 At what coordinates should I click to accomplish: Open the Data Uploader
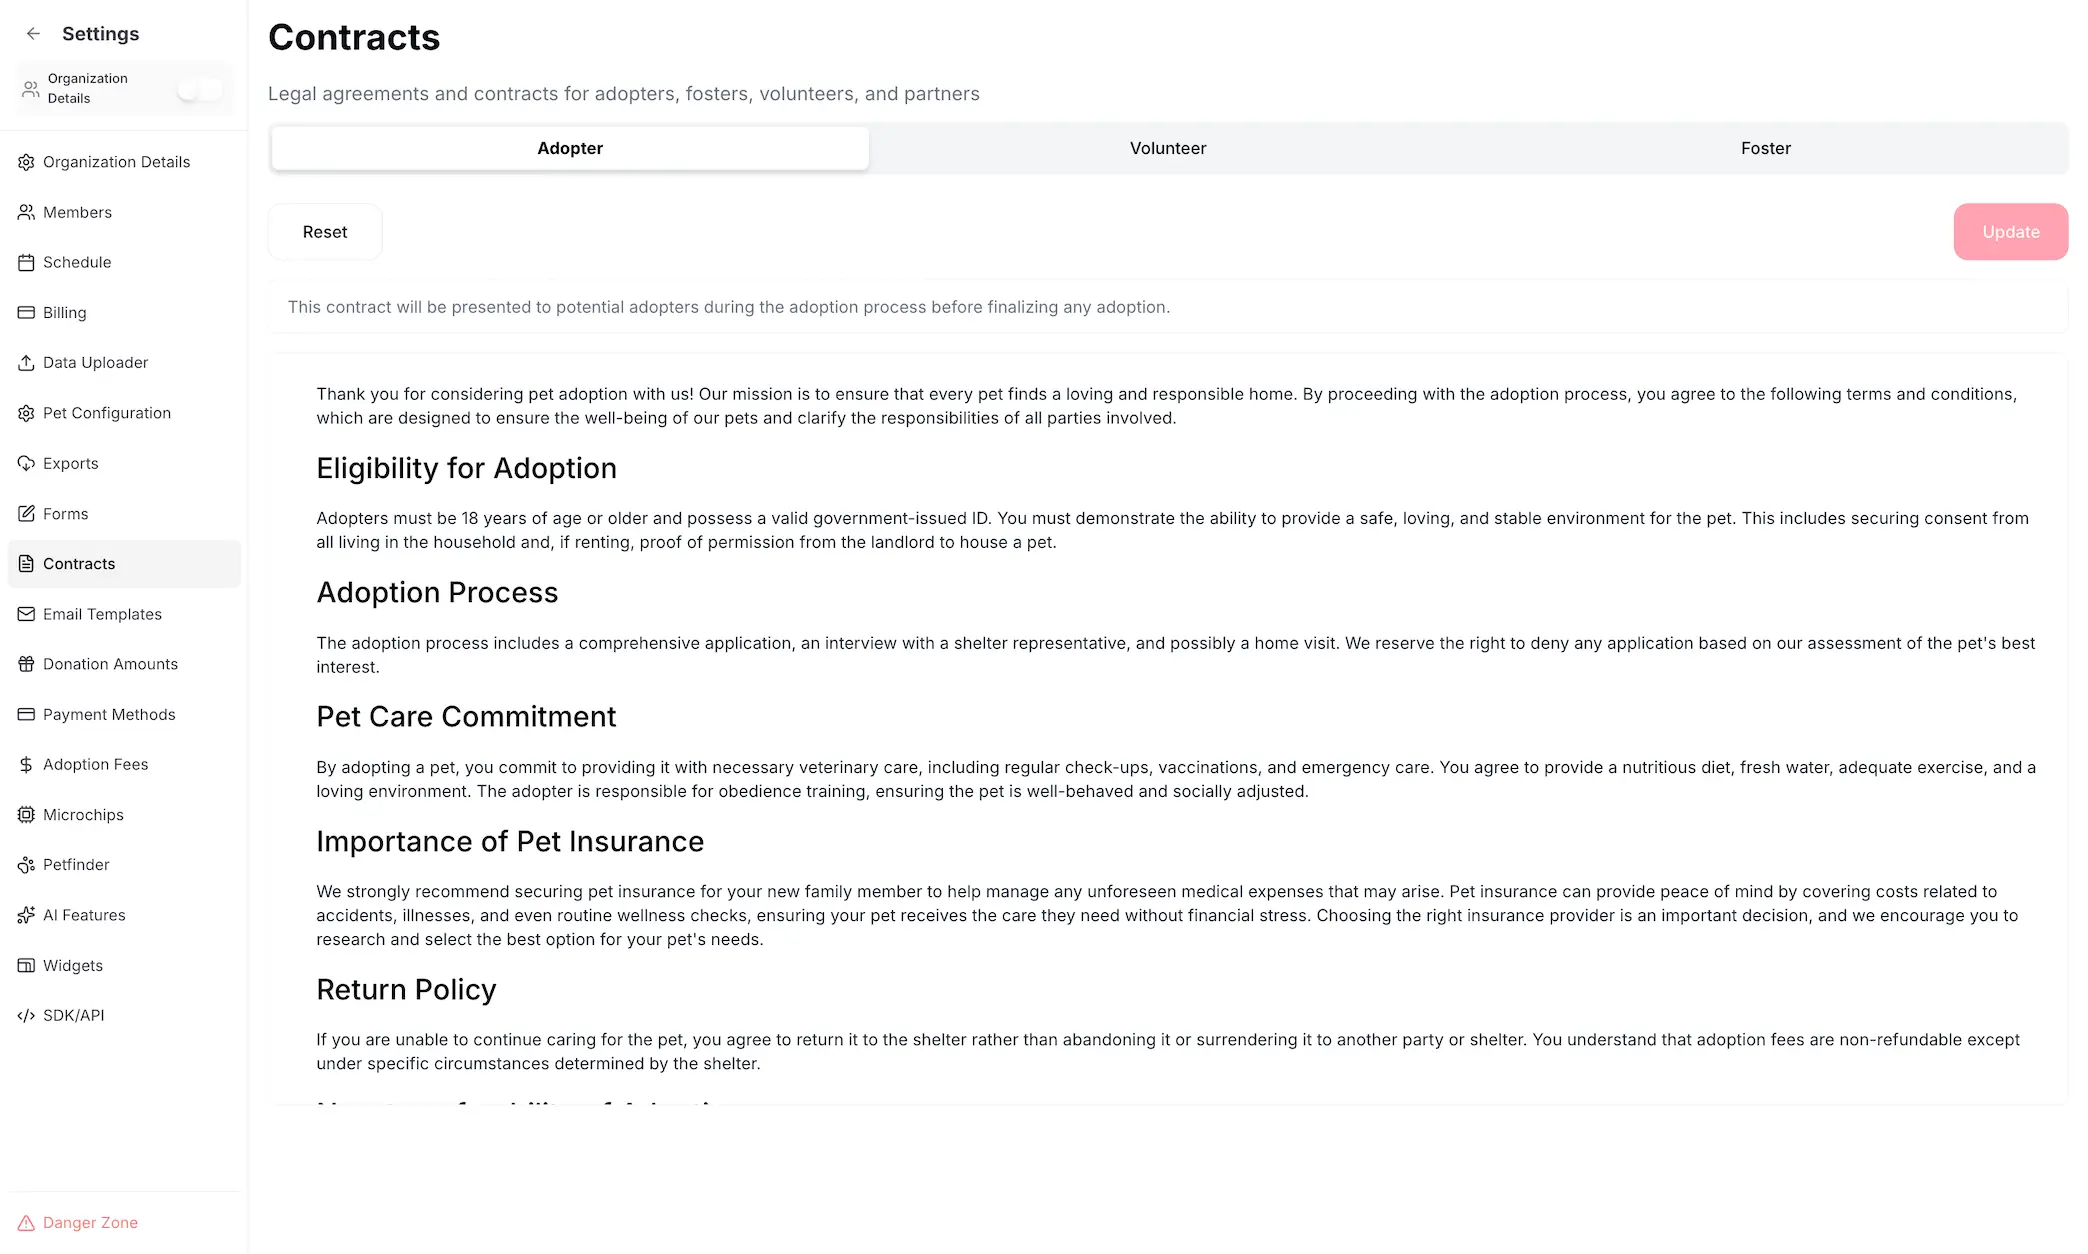pyautogui.click(x=95, y=362)
